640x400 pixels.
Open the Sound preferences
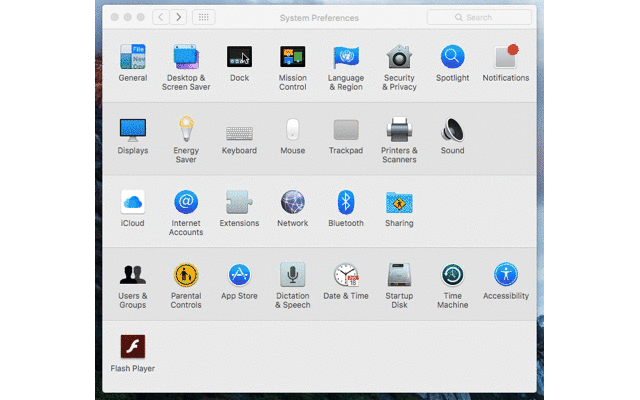(x=452, y=130)
